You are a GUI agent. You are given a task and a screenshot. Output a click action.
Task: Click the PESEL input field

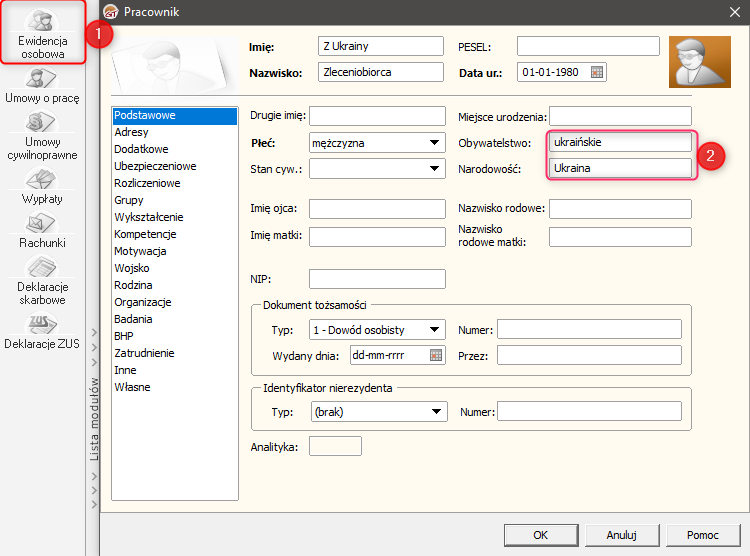coord(588,46)
